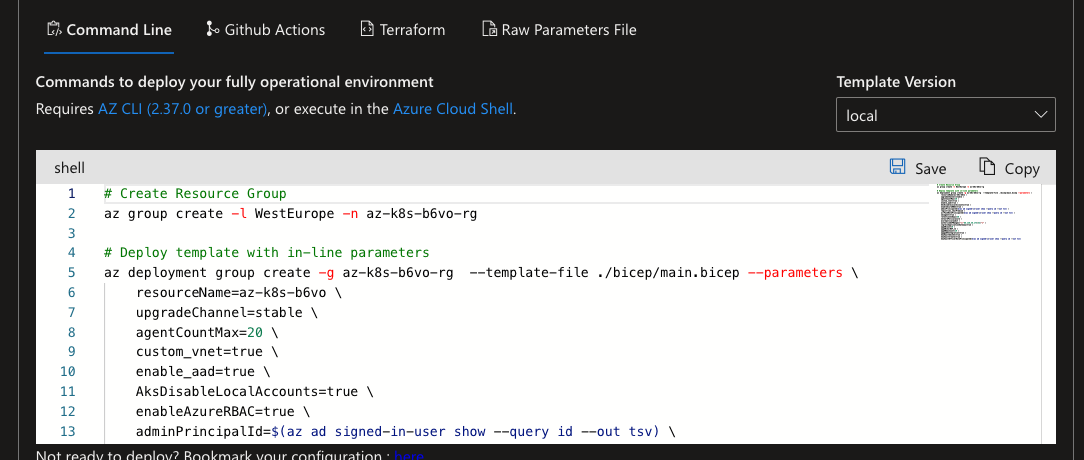Click '# Deploy template with in-line parameters' comment
Screen dimensions: 1084x460
pyautogui.click(x=267, y=252)
